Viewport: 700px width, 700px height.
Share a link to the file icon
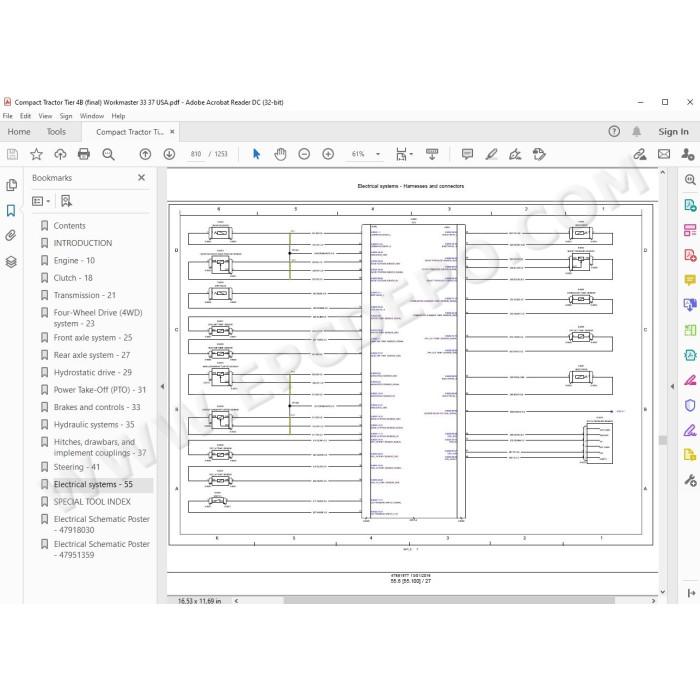640,154
